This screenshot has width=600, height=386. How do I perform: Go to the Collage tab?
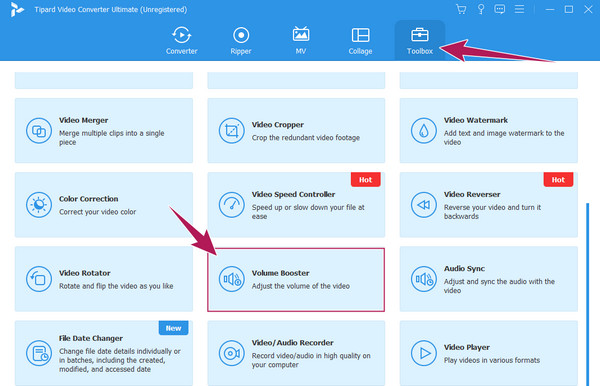360,41
